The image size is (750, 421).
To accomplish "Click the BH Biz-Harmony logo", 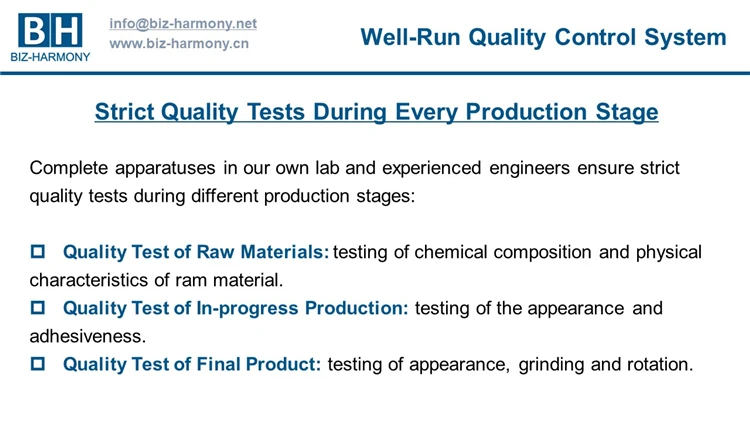I will 50,38.
